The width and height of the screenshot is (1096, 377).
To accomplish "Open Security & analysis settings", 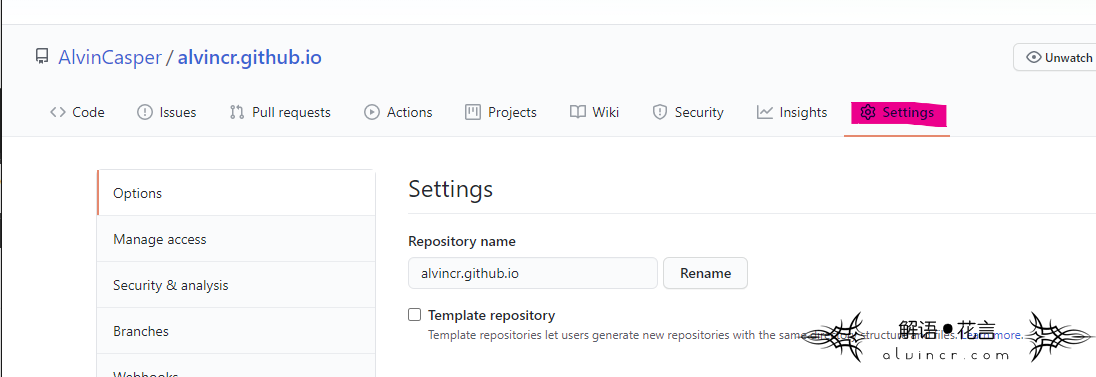I will [236, 285].
